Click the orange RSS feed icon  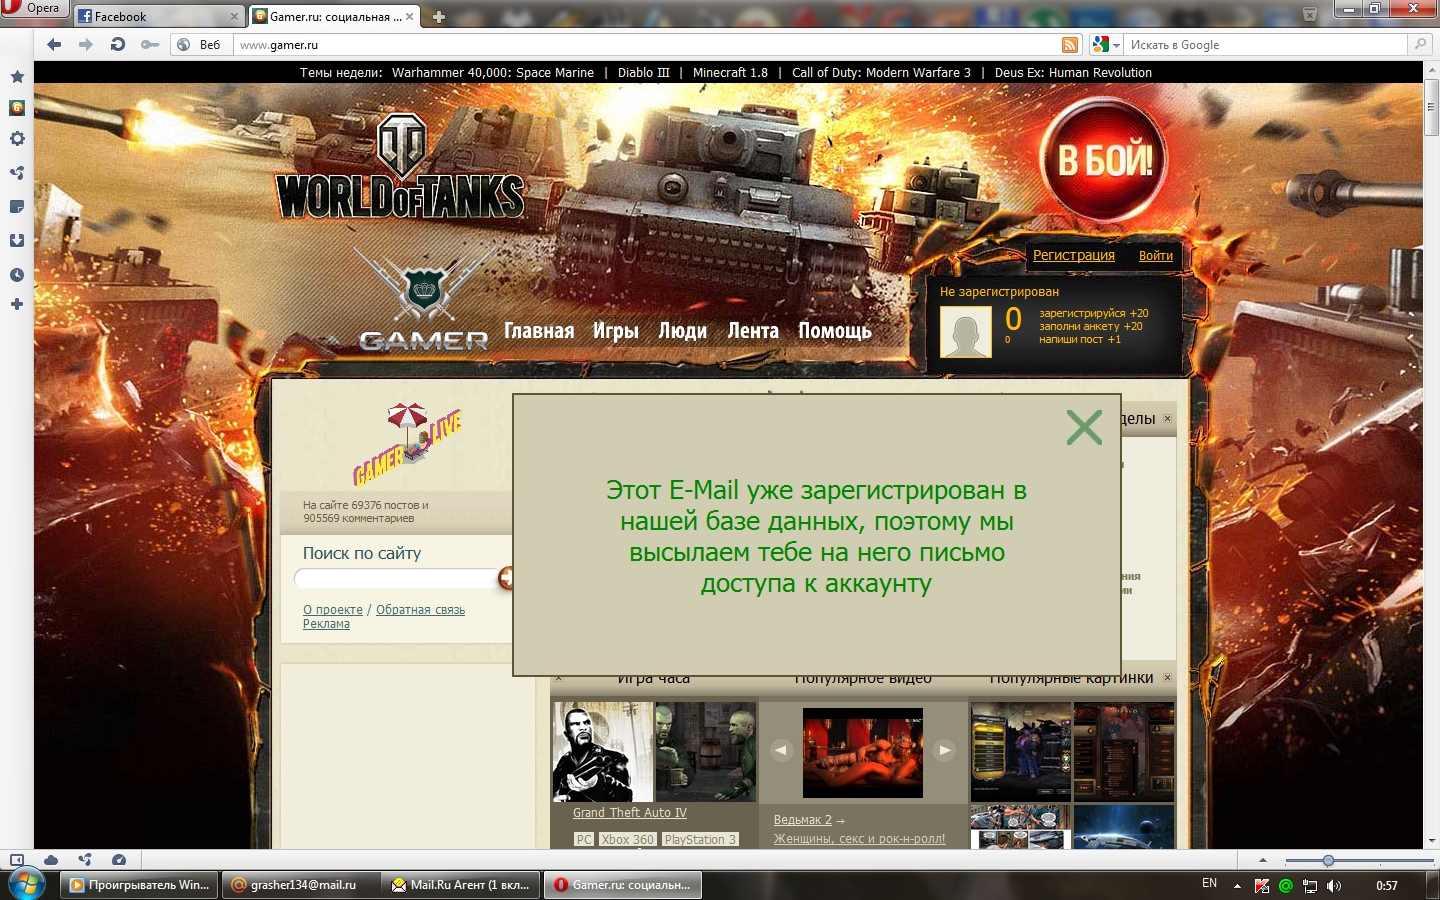(1070, 45)
